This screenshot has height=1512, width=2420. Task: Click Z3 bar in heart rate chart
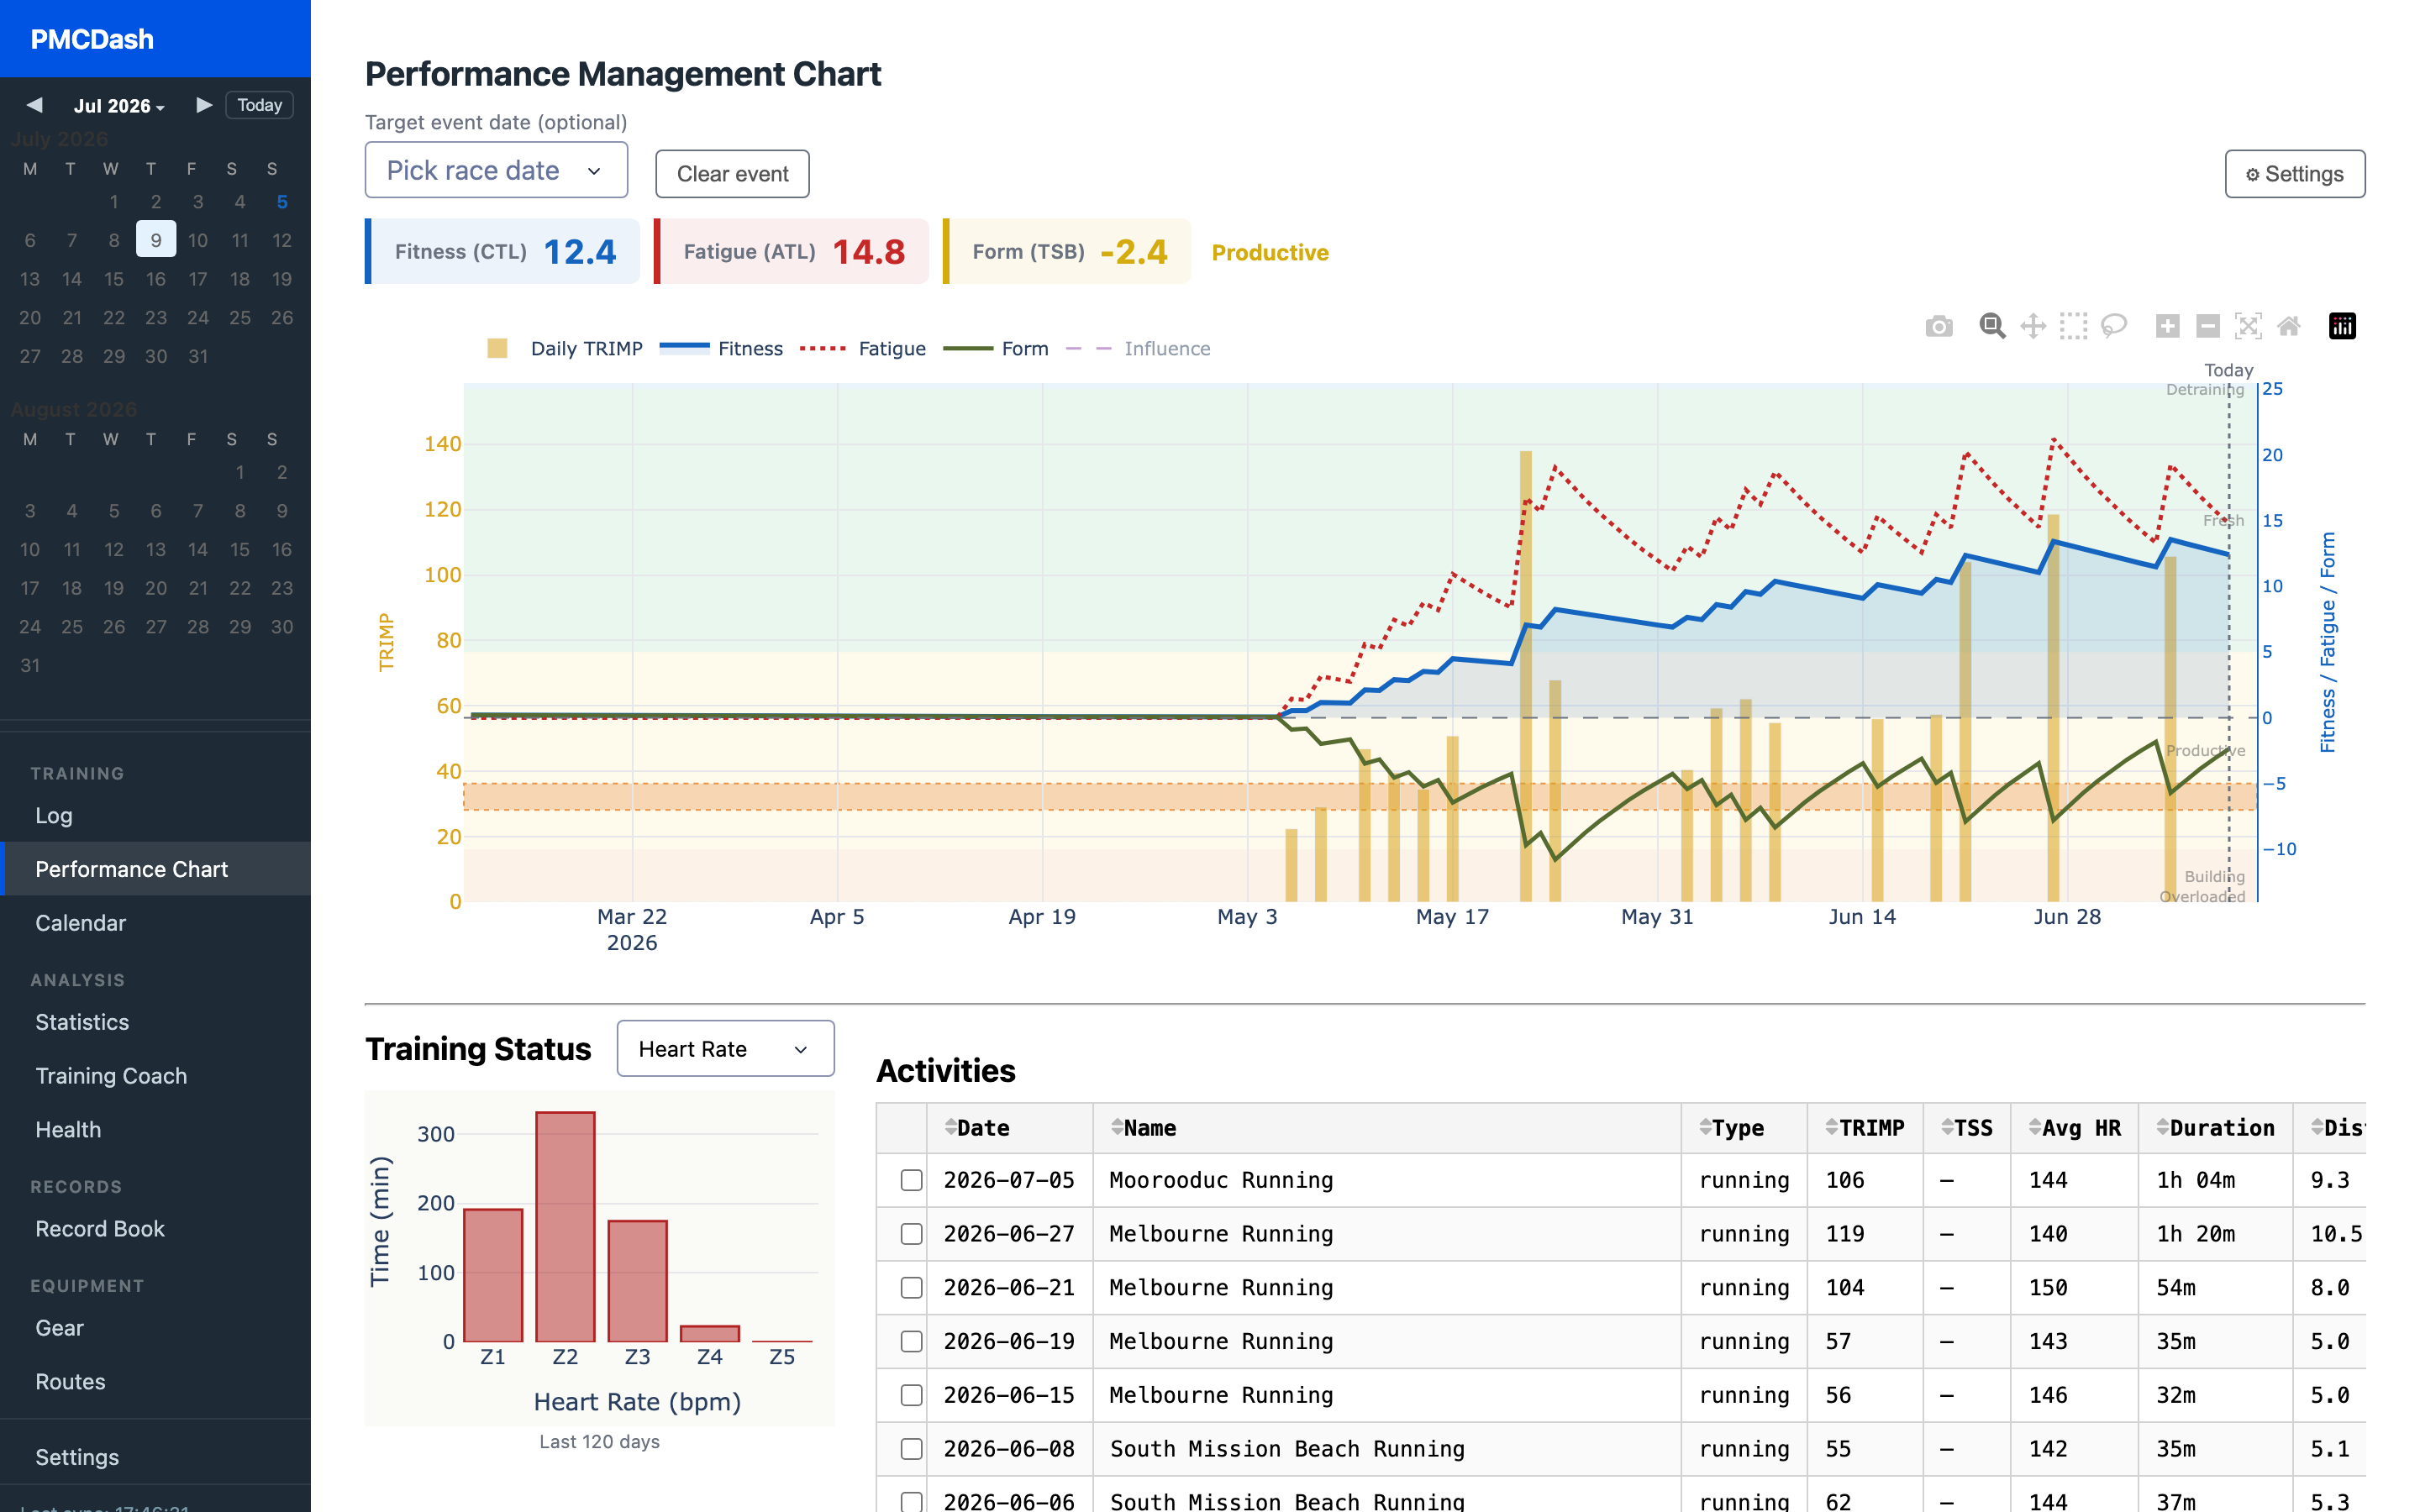[x=637, y=1281]
